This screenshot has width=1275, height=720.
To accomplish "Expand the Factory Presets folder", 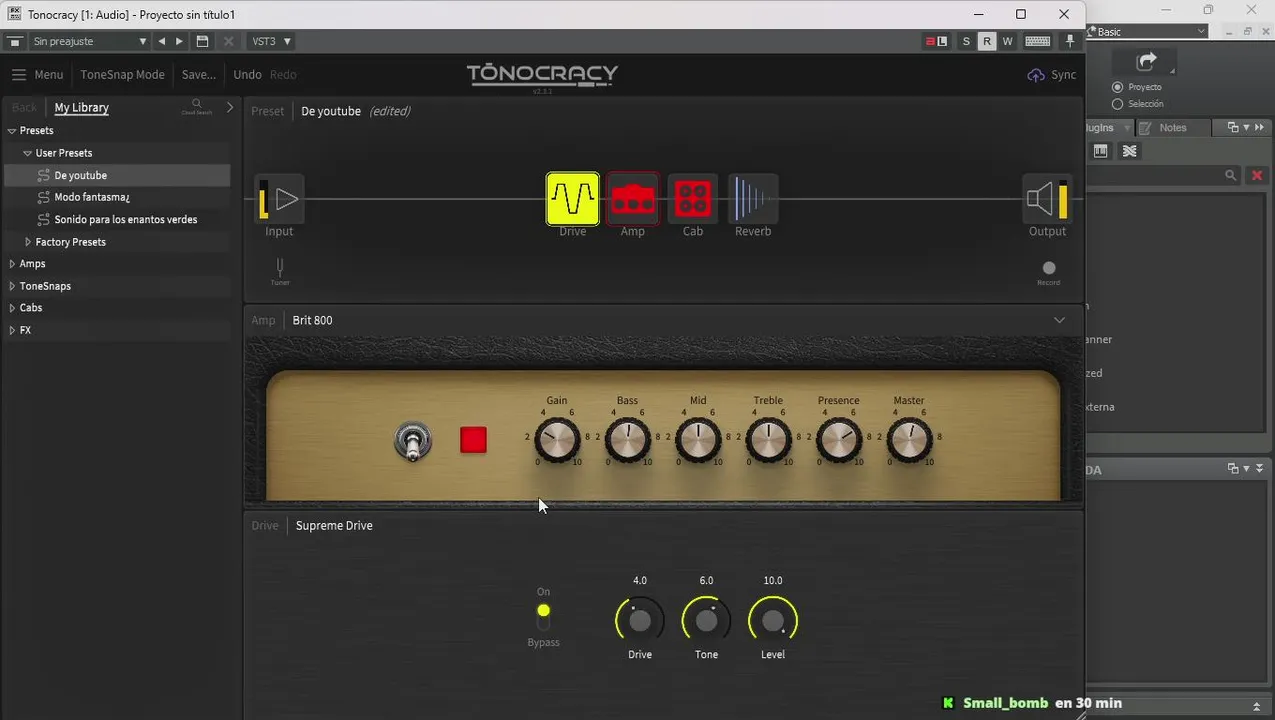I will coord(28,242).
